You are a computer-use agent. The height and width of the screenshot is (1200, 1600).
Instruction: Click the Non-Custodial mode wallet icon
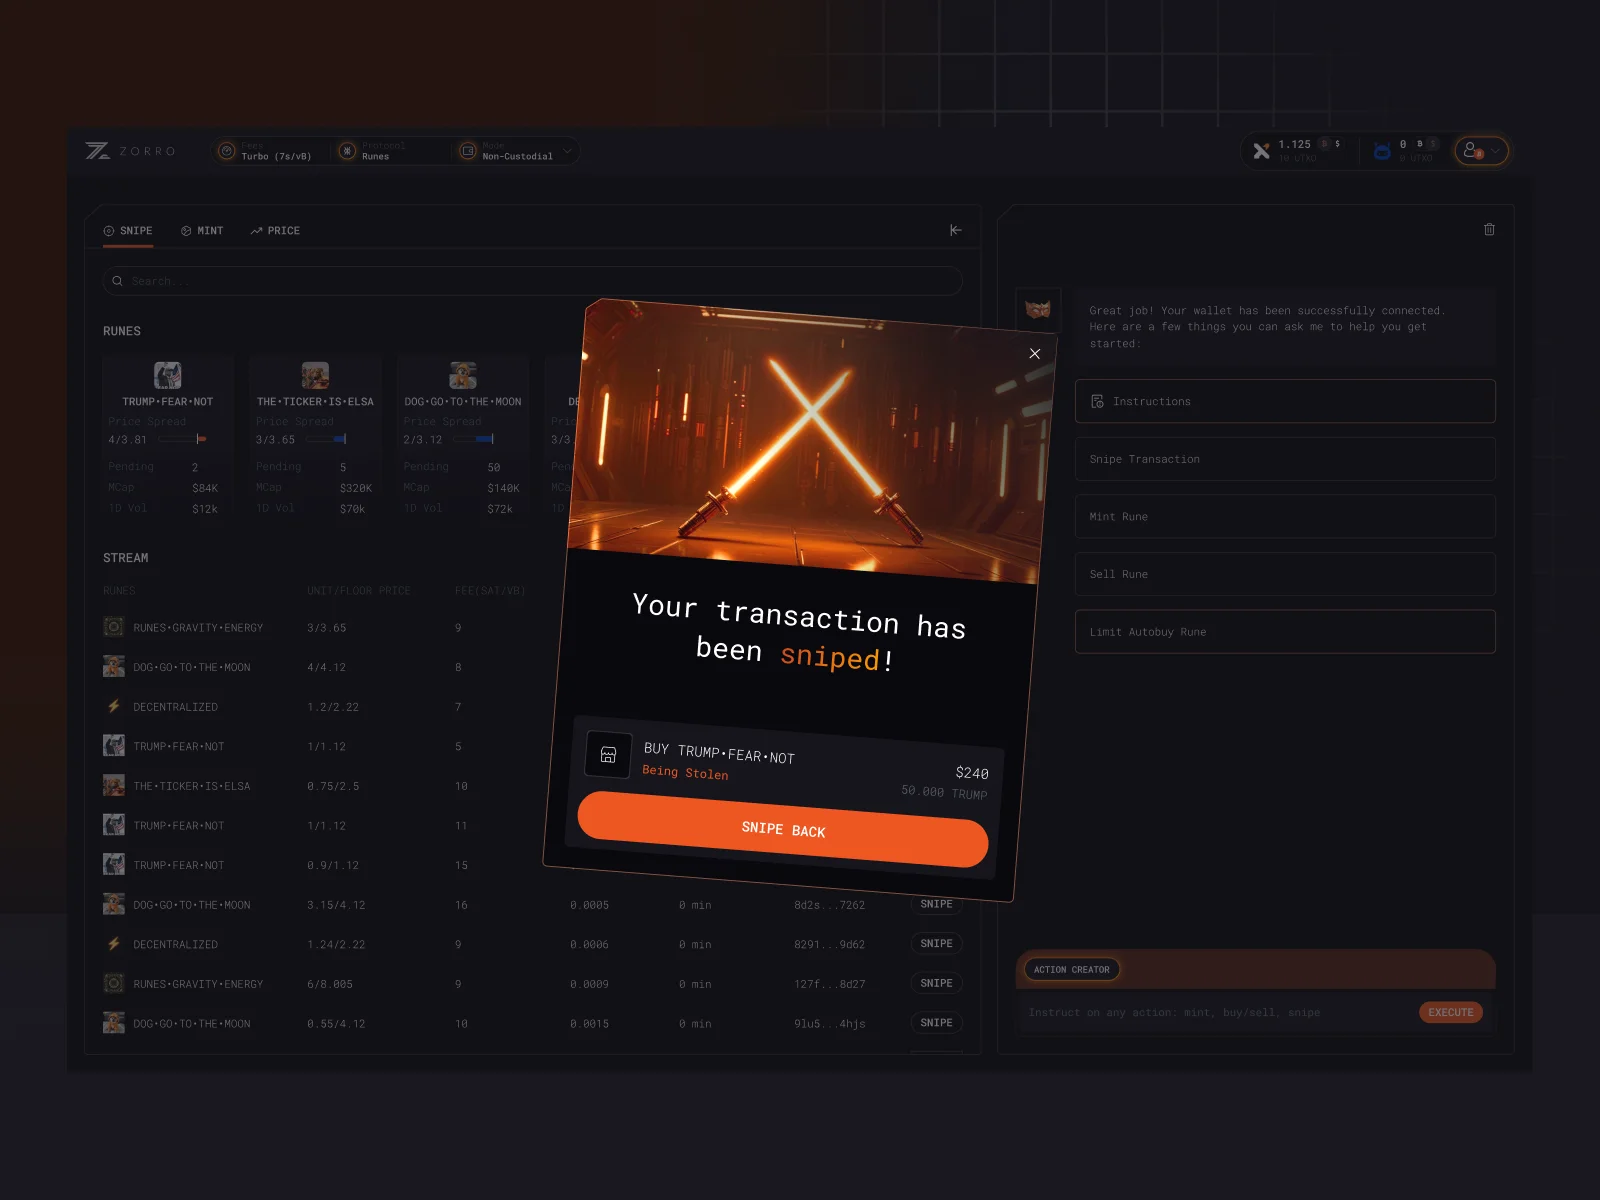click(x=467, y=151)
